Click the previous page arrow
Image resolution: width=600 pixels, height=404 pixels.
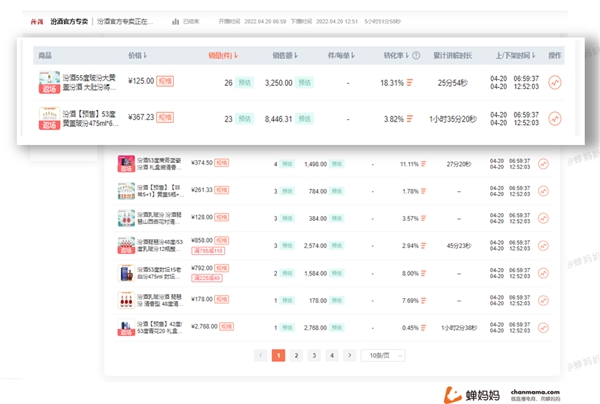pos(261,355)
